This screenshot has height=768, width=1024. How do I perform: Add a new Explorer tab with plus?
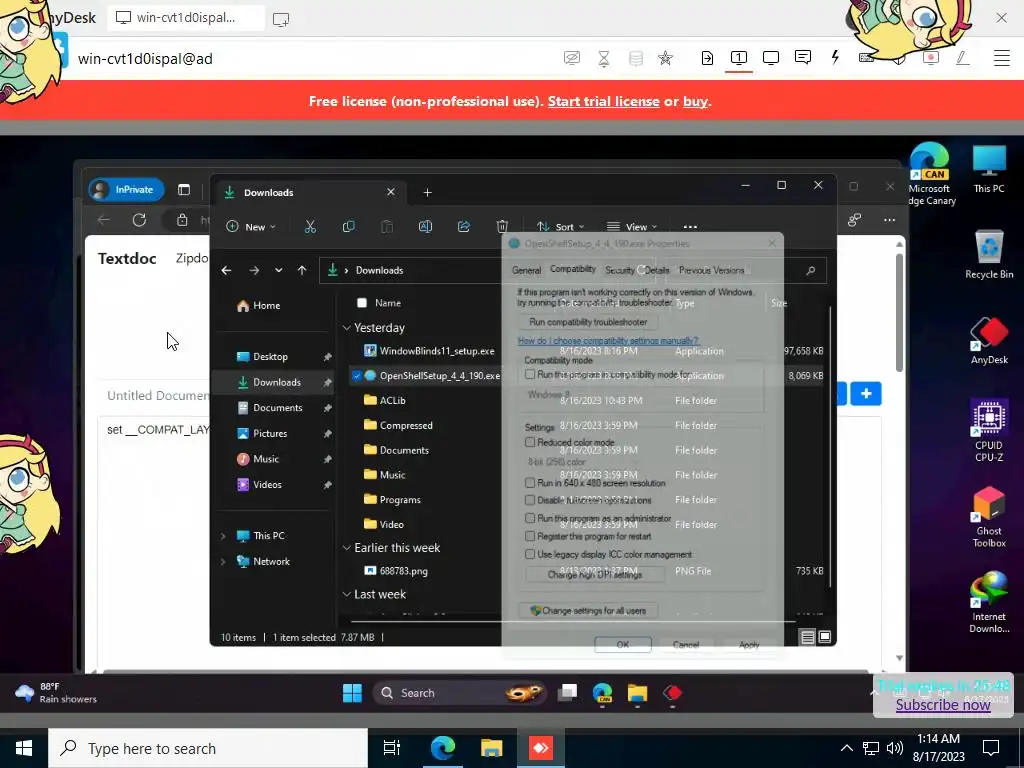[x=427, y=193]
